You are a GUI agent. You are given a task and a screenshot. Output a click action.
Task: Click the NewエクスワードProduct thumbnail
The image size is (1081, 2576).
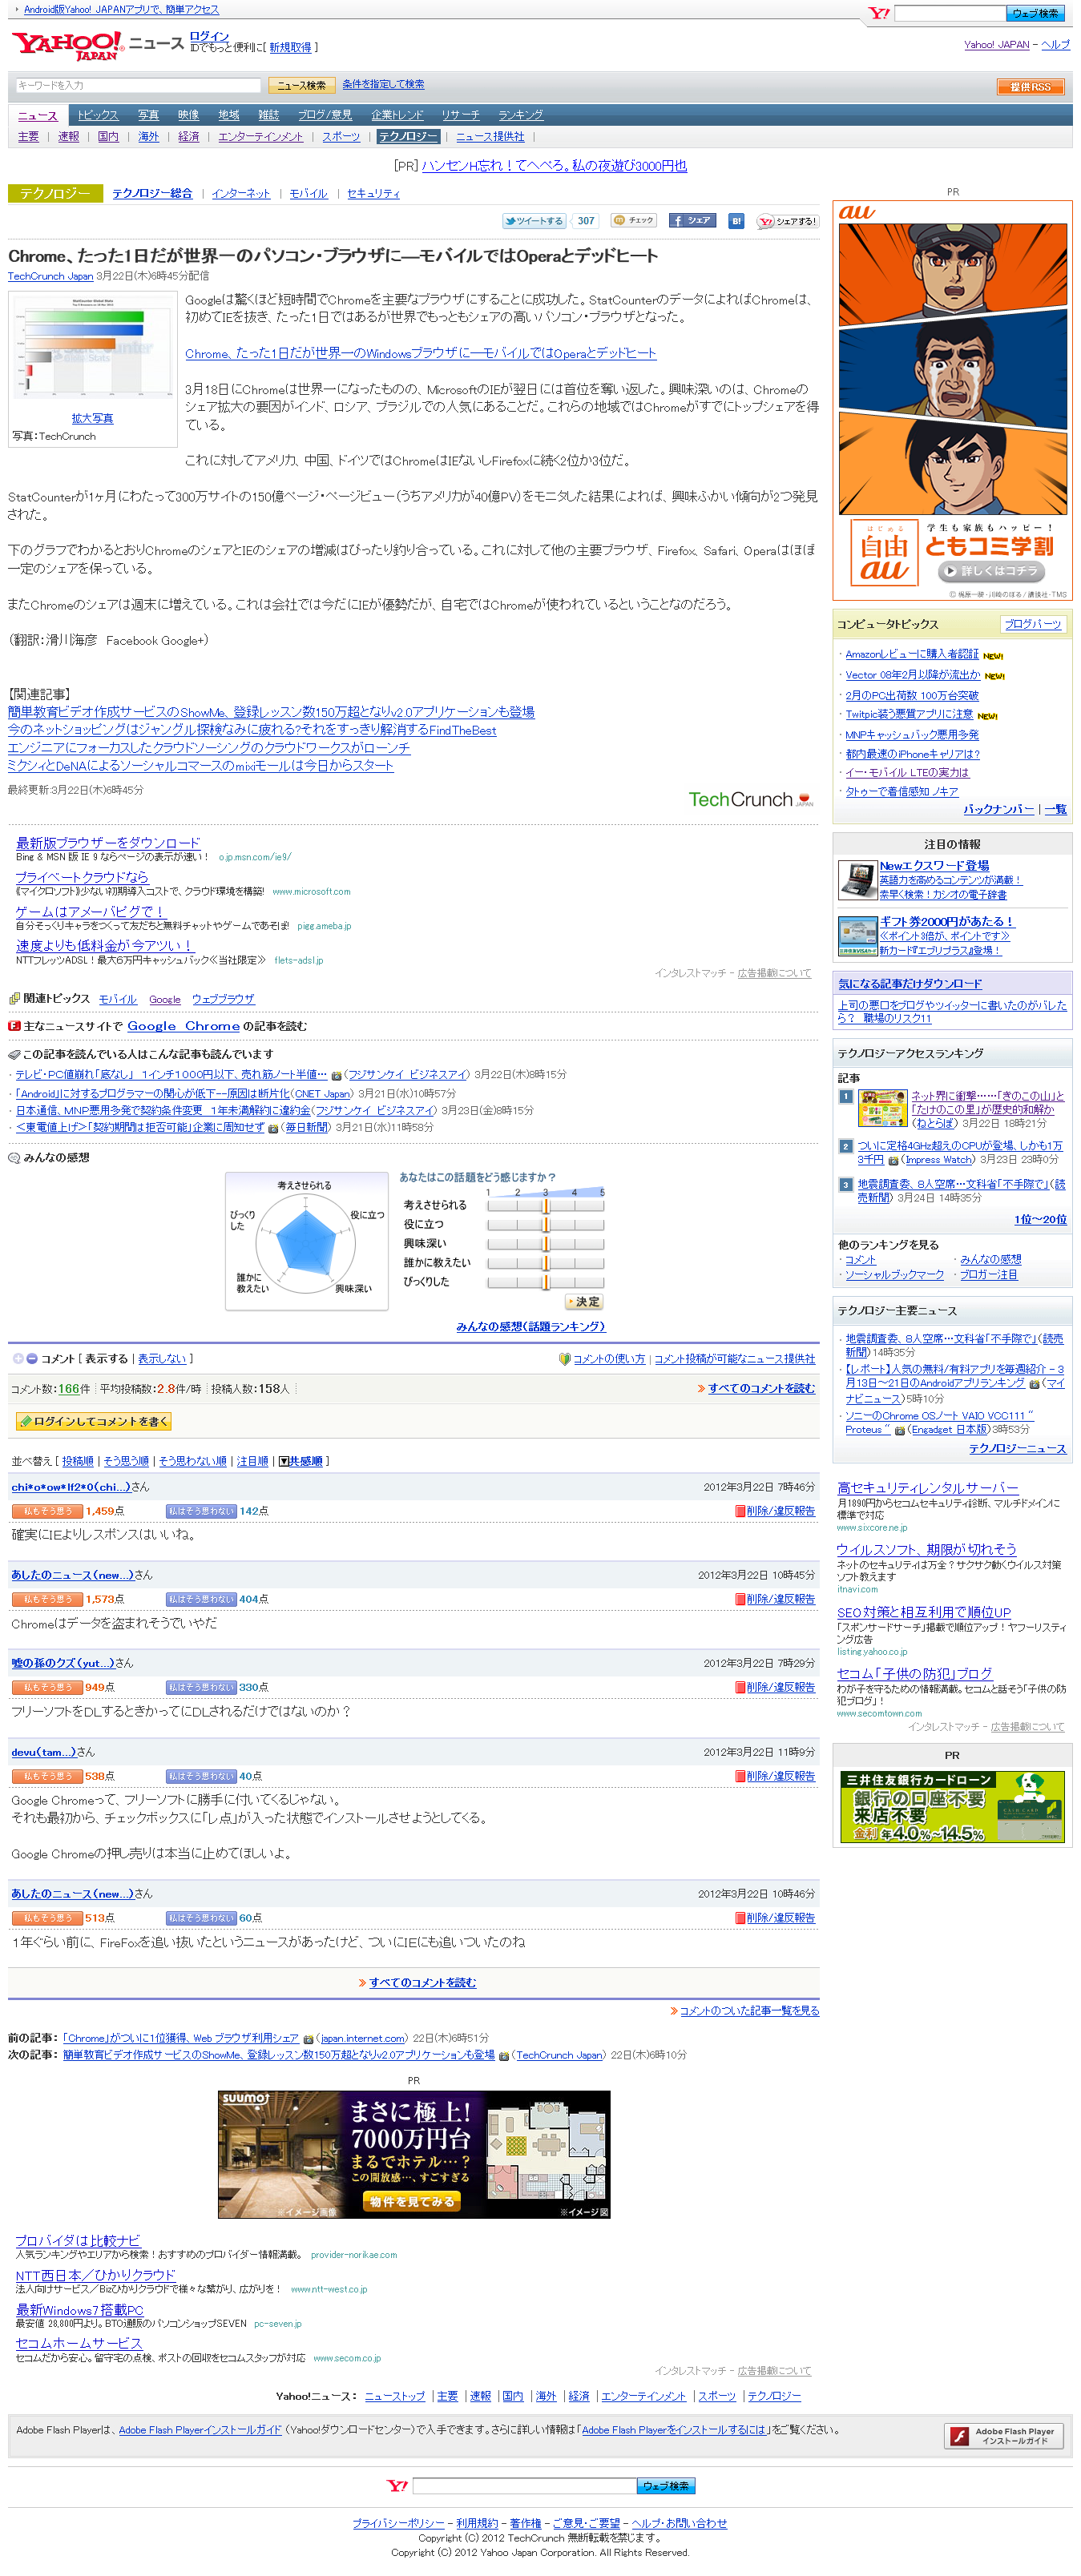tap(857, 880)
